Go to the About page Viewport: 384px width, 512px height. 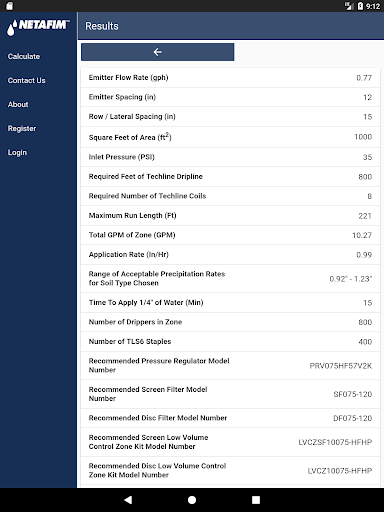[x=18, y=104]
